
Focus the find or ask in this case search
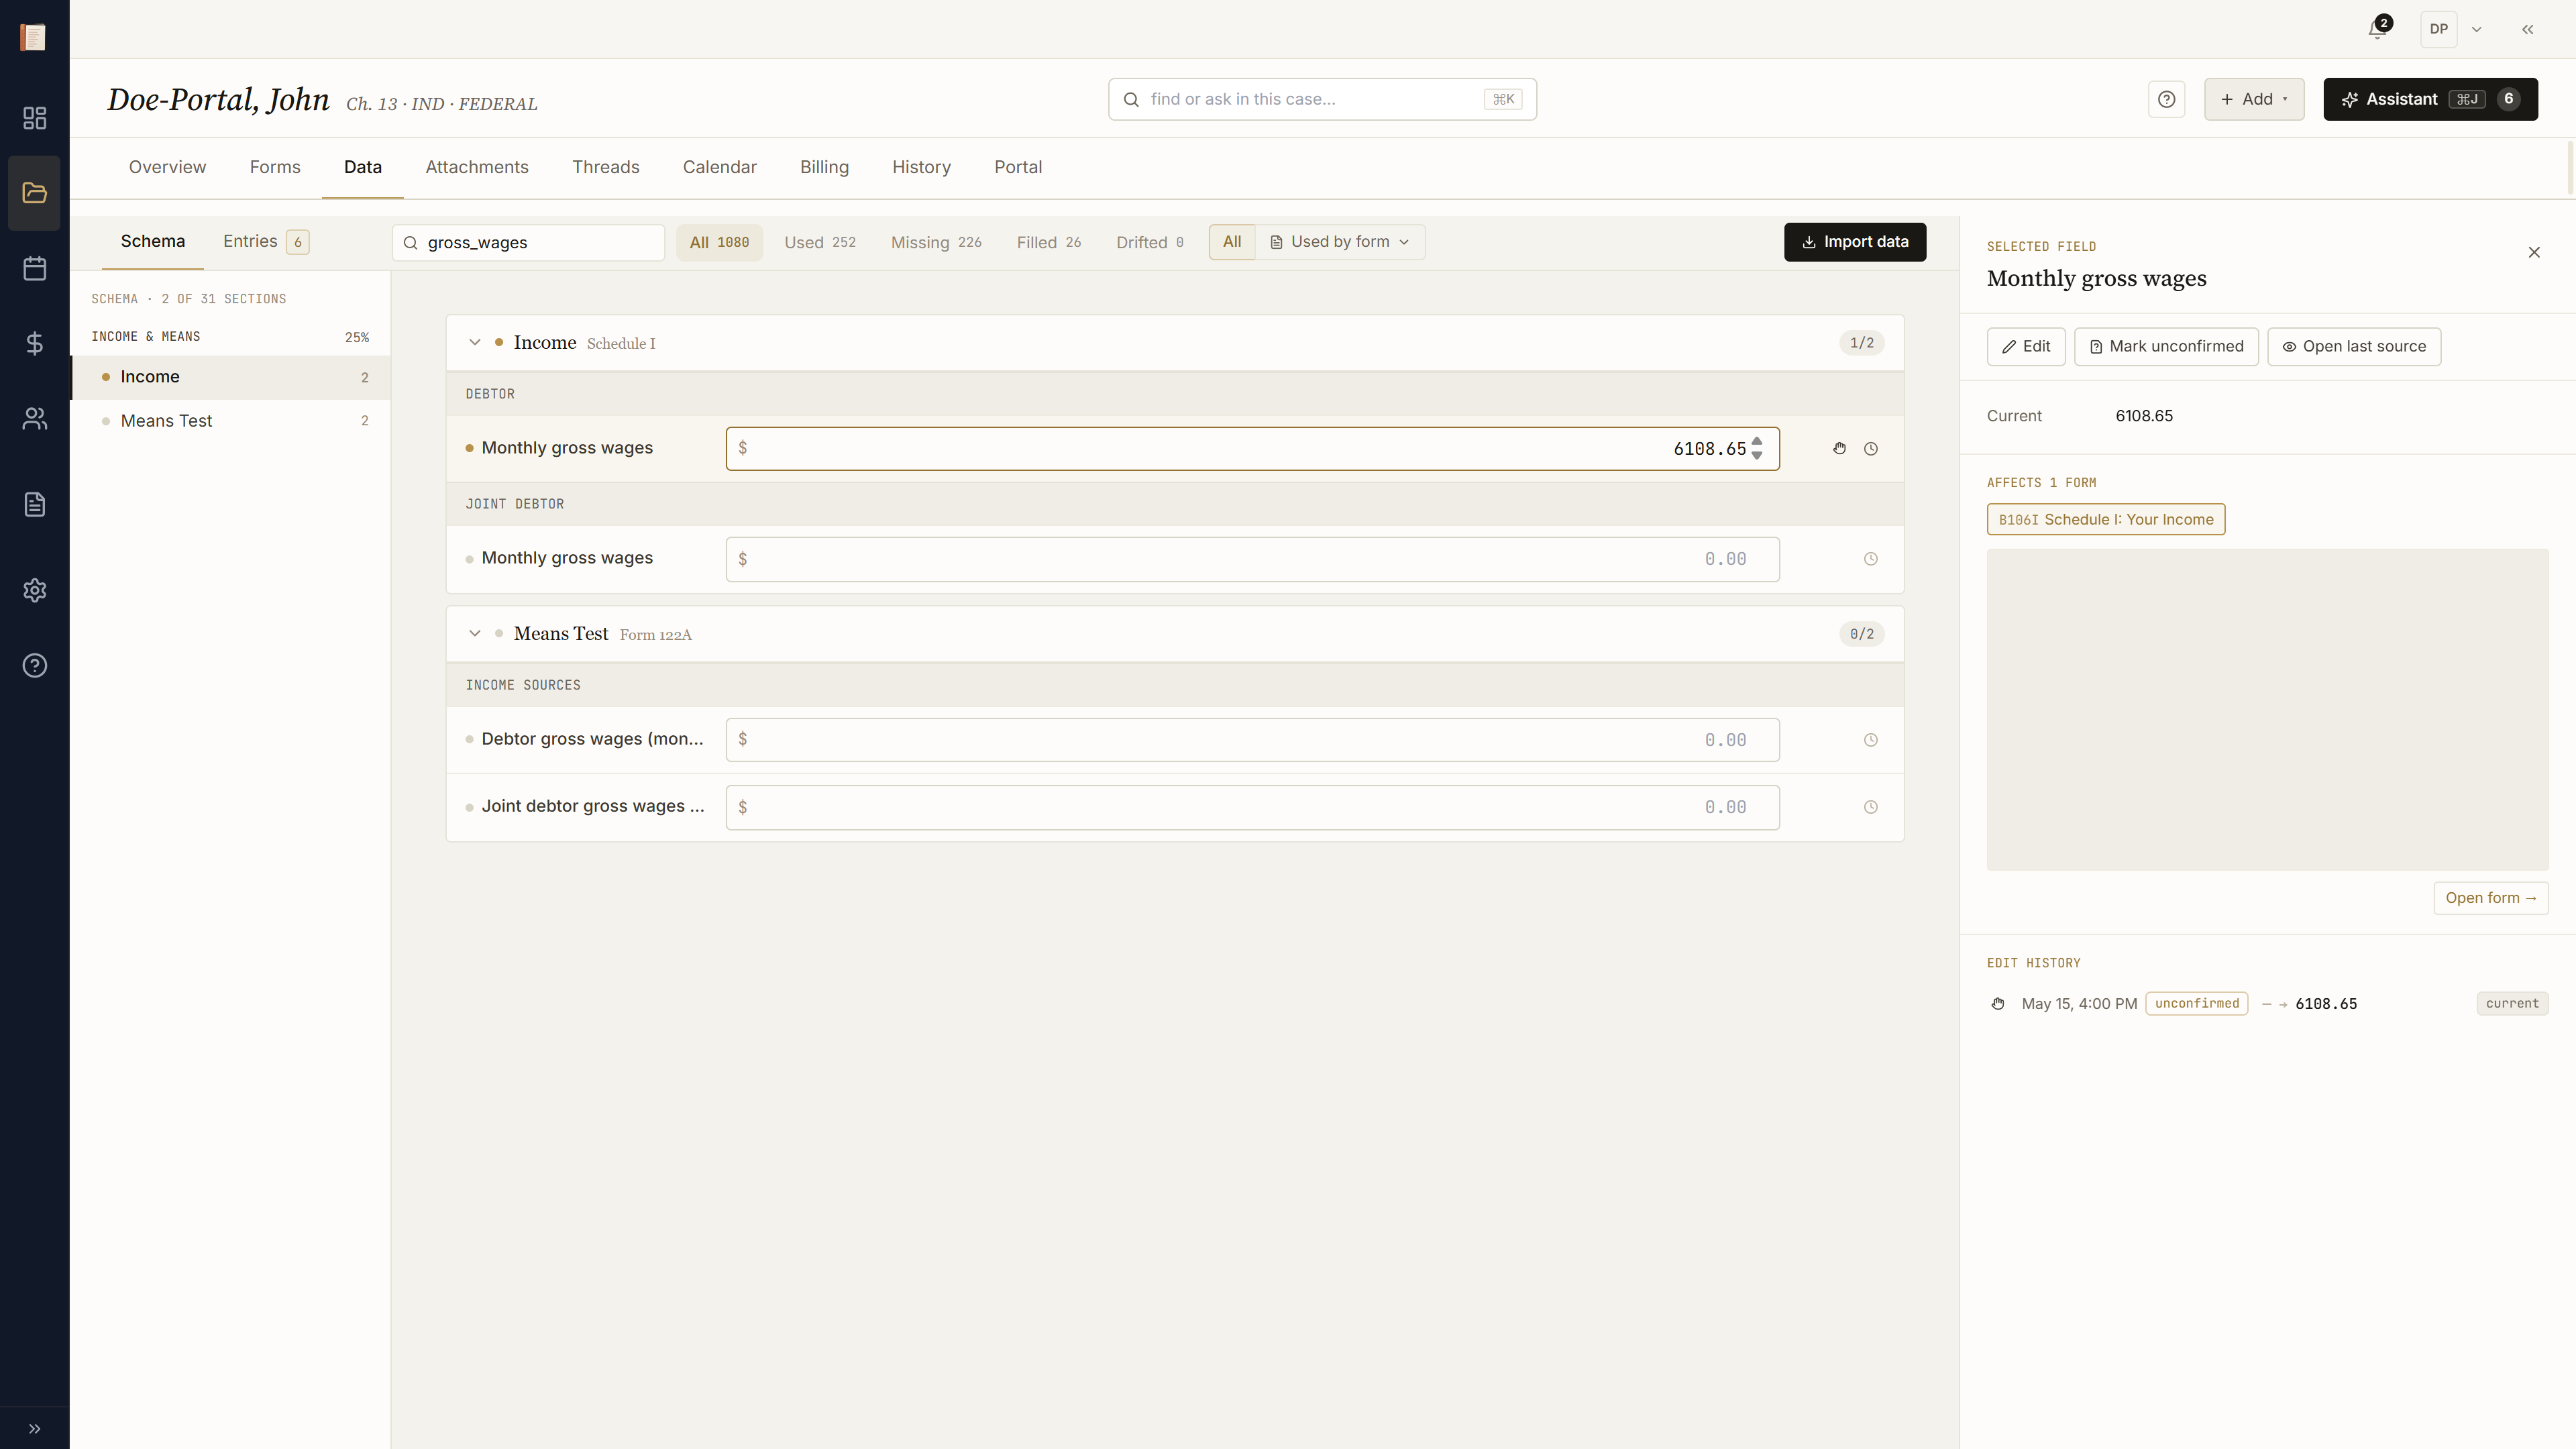(1322, 99)
